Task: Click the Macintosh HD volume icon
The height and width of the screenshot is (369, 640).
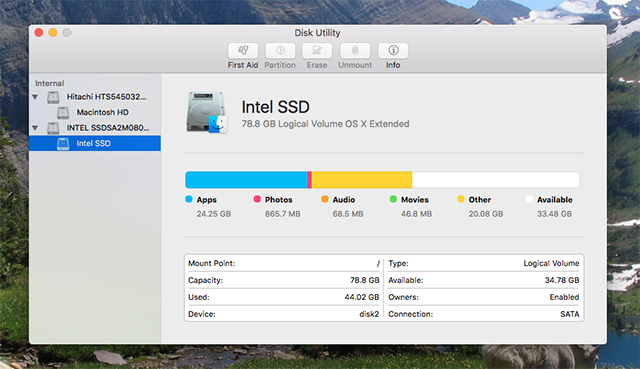Action: (x=63, y=112)
